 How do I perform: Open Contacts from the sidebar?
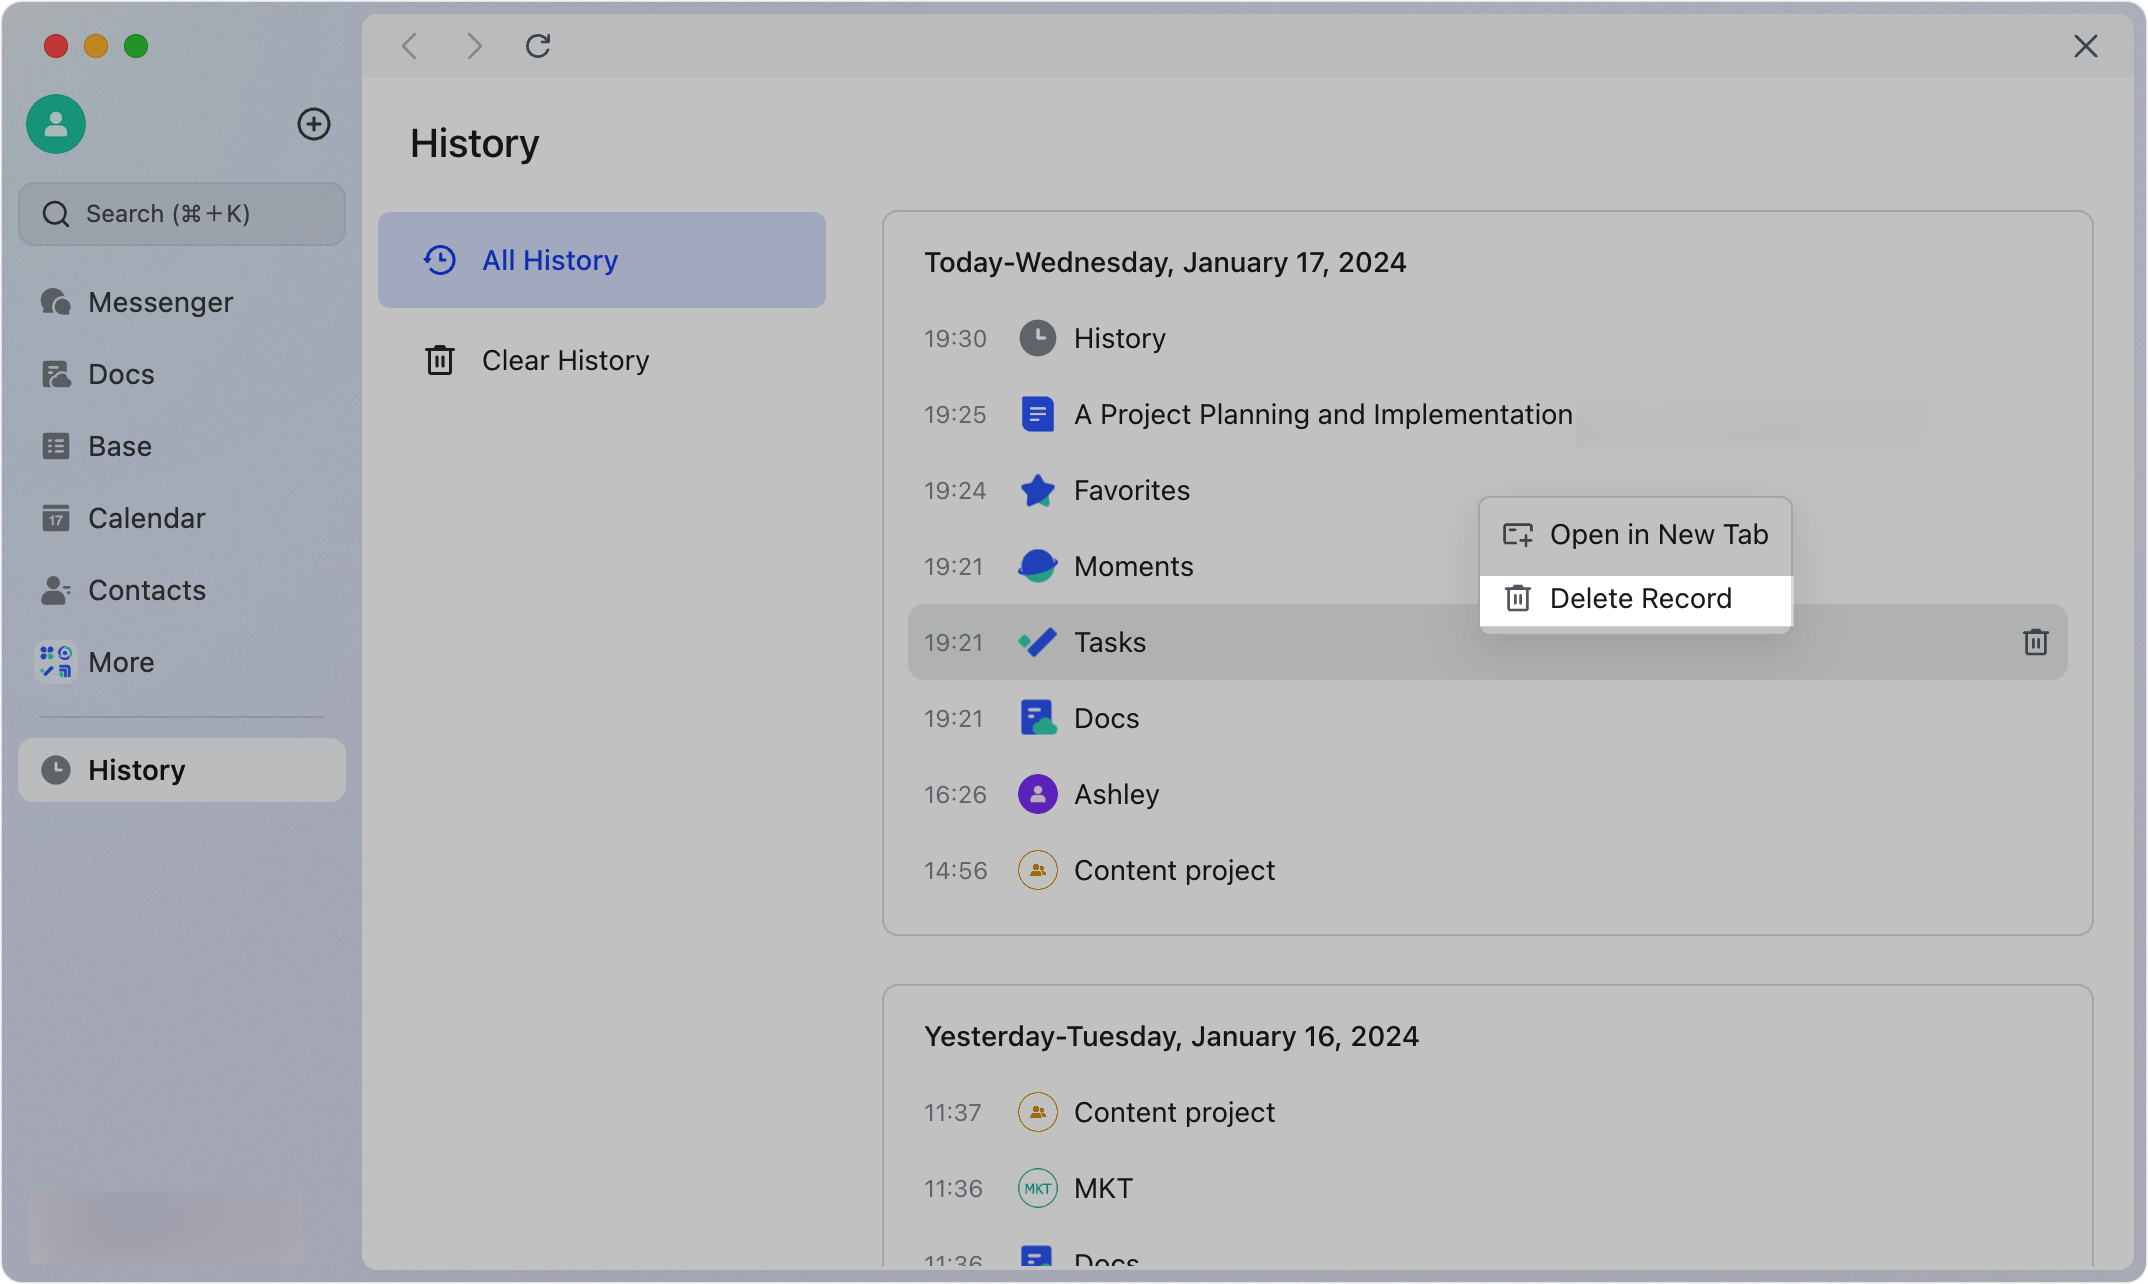pyautogui.click(x=147, y=589)
